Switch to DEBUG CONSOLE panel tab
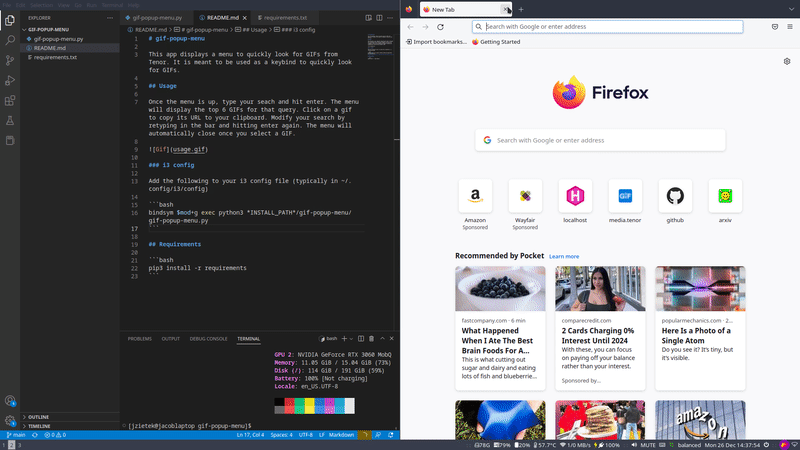This screenshot has width=800, height=450. click(208, 339)
